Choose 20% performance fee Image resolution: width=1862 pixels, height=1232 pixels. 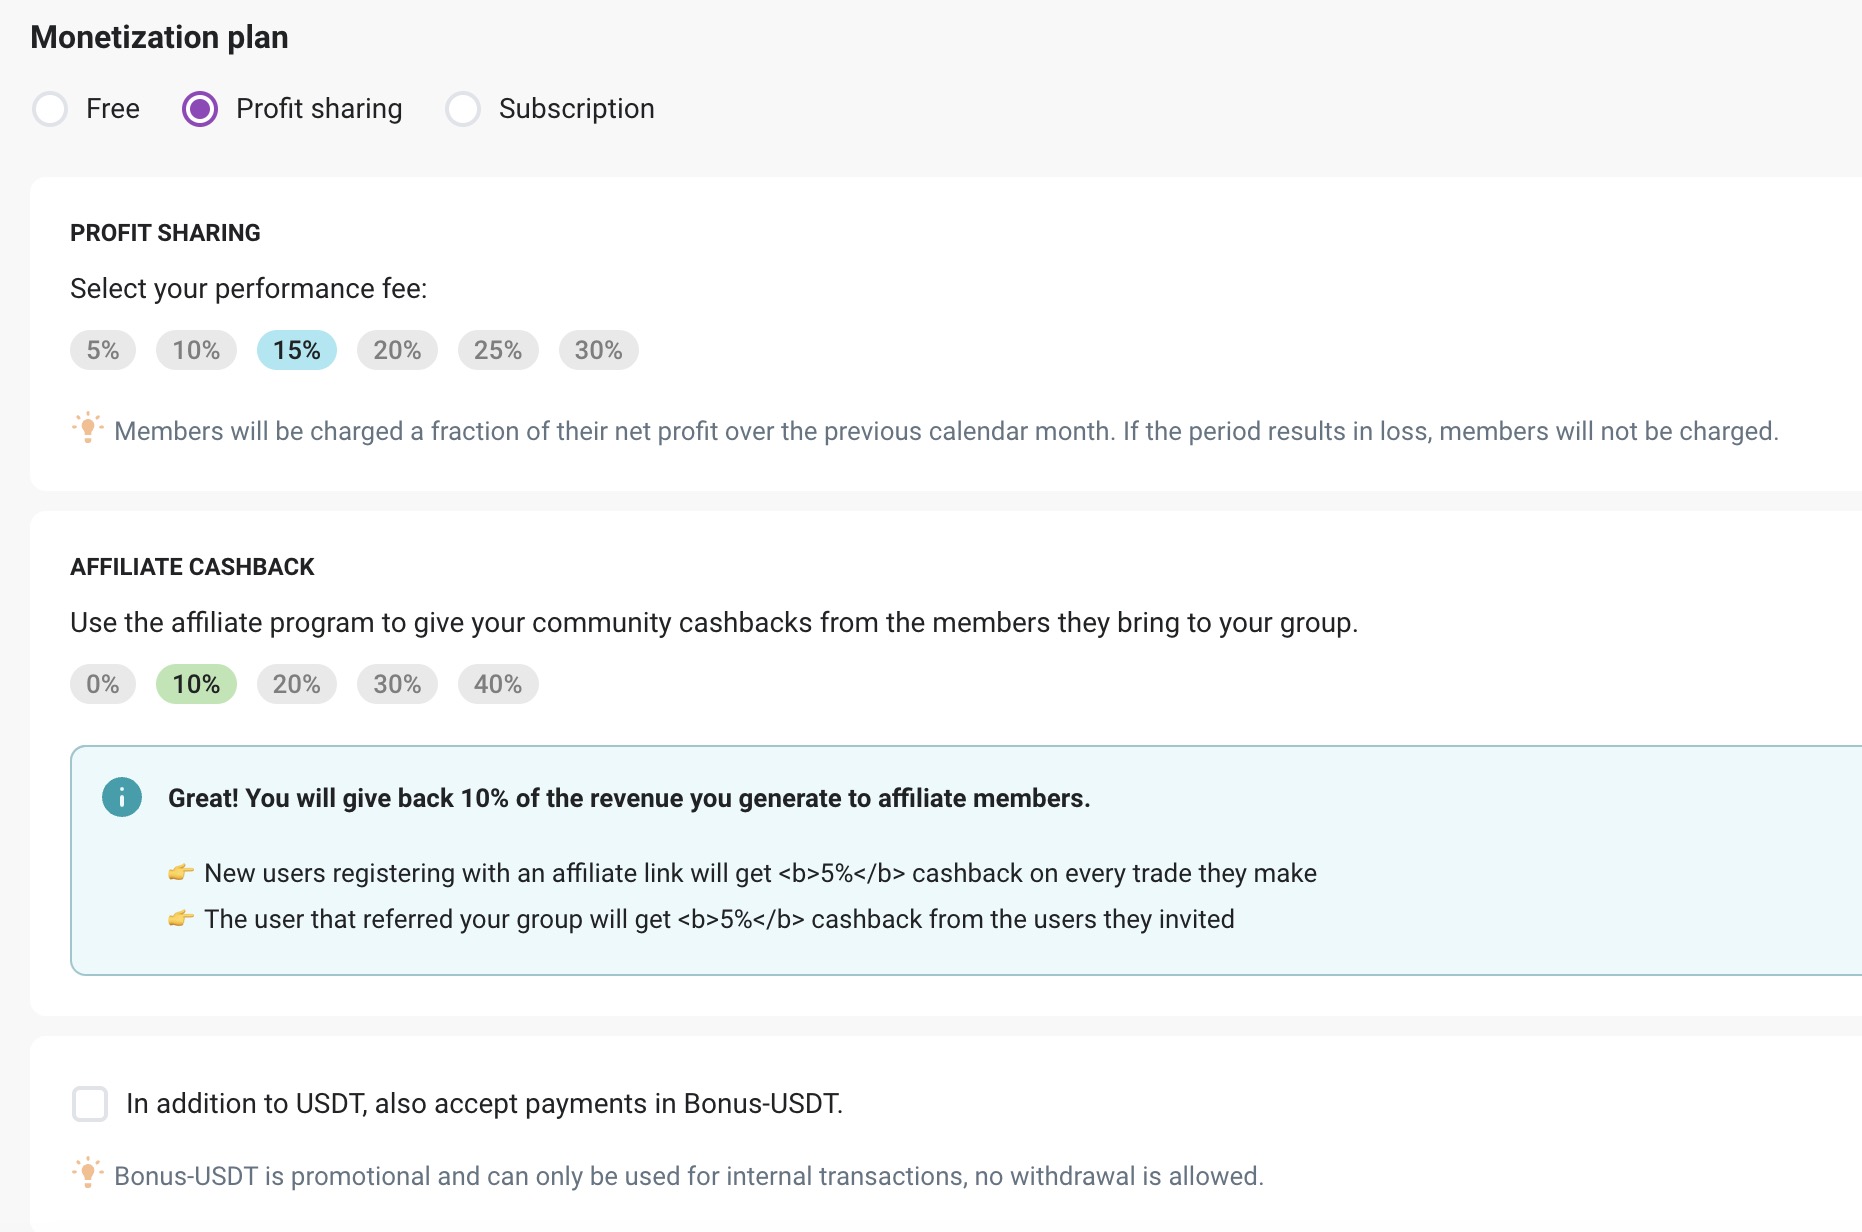(397, 350)
